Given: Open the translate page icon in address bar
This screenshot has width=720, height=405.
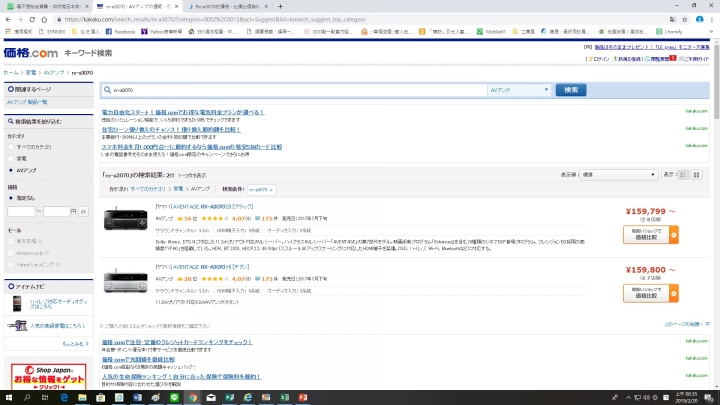Looking at the screenshot, I should [x=672, y=19].
